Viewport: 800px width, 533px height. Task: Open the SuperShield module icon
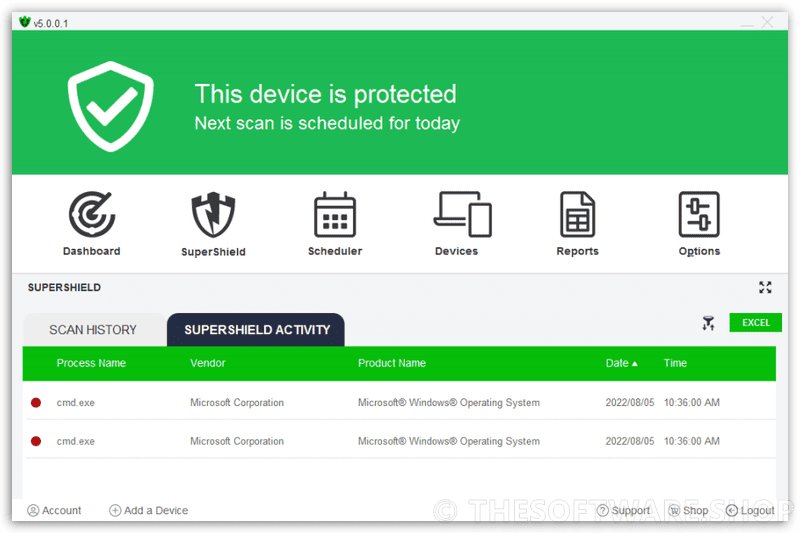pos(213,215)
